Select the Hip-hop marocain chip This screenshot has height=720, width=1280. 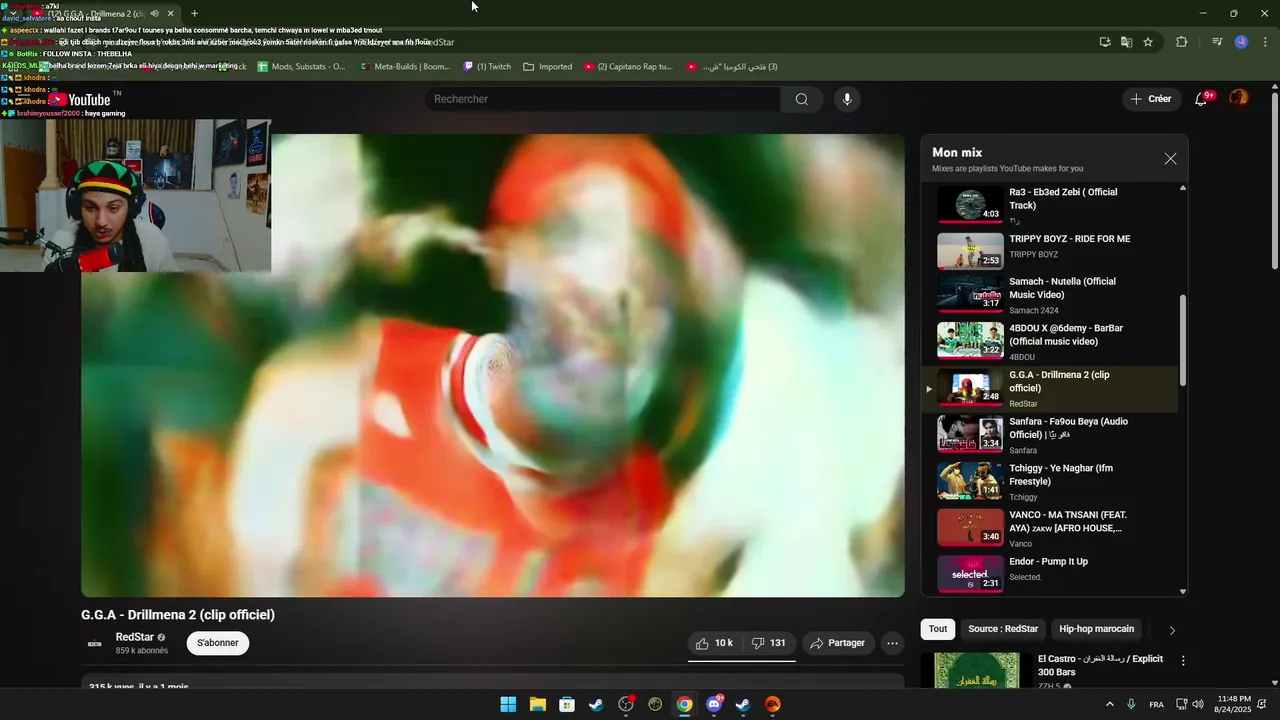click(1097, 629)
